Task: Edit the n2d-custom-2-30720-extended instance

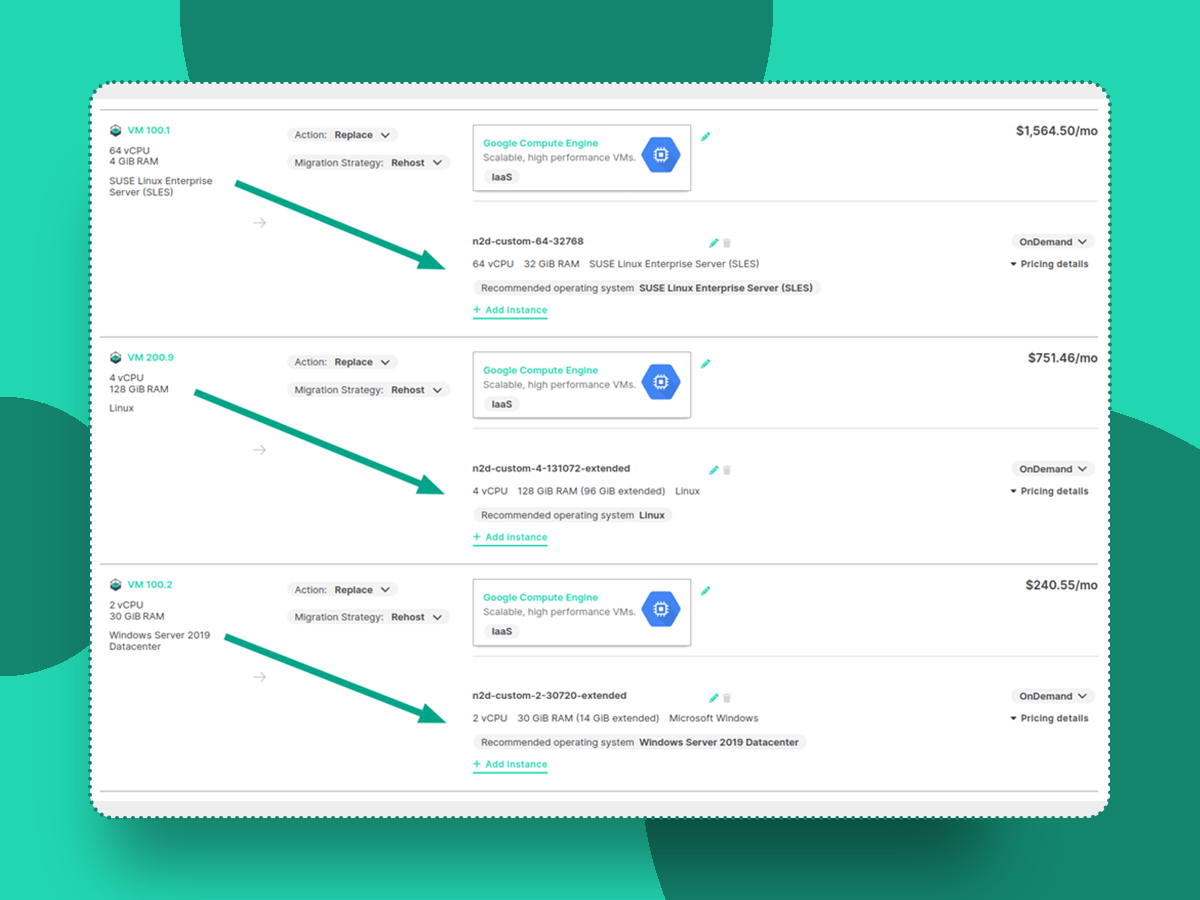Action: tap(714, 697)
